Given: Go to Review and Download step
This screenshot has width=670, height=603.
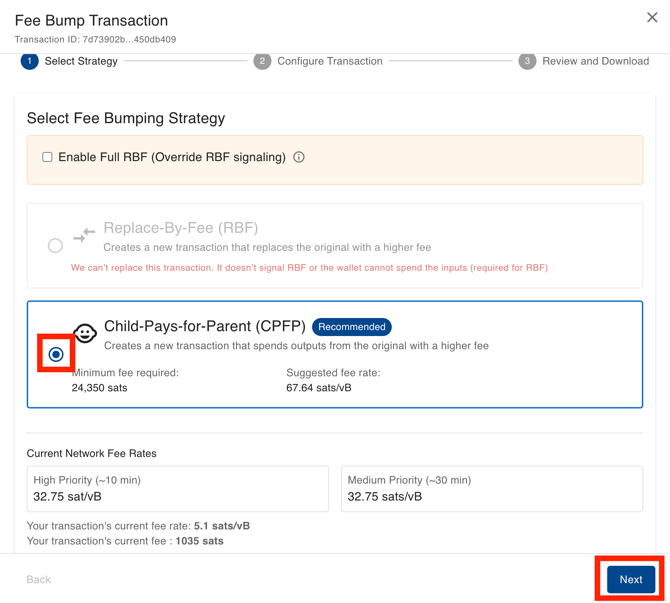Looking at the screenshot, I should (x=595, y=61).
